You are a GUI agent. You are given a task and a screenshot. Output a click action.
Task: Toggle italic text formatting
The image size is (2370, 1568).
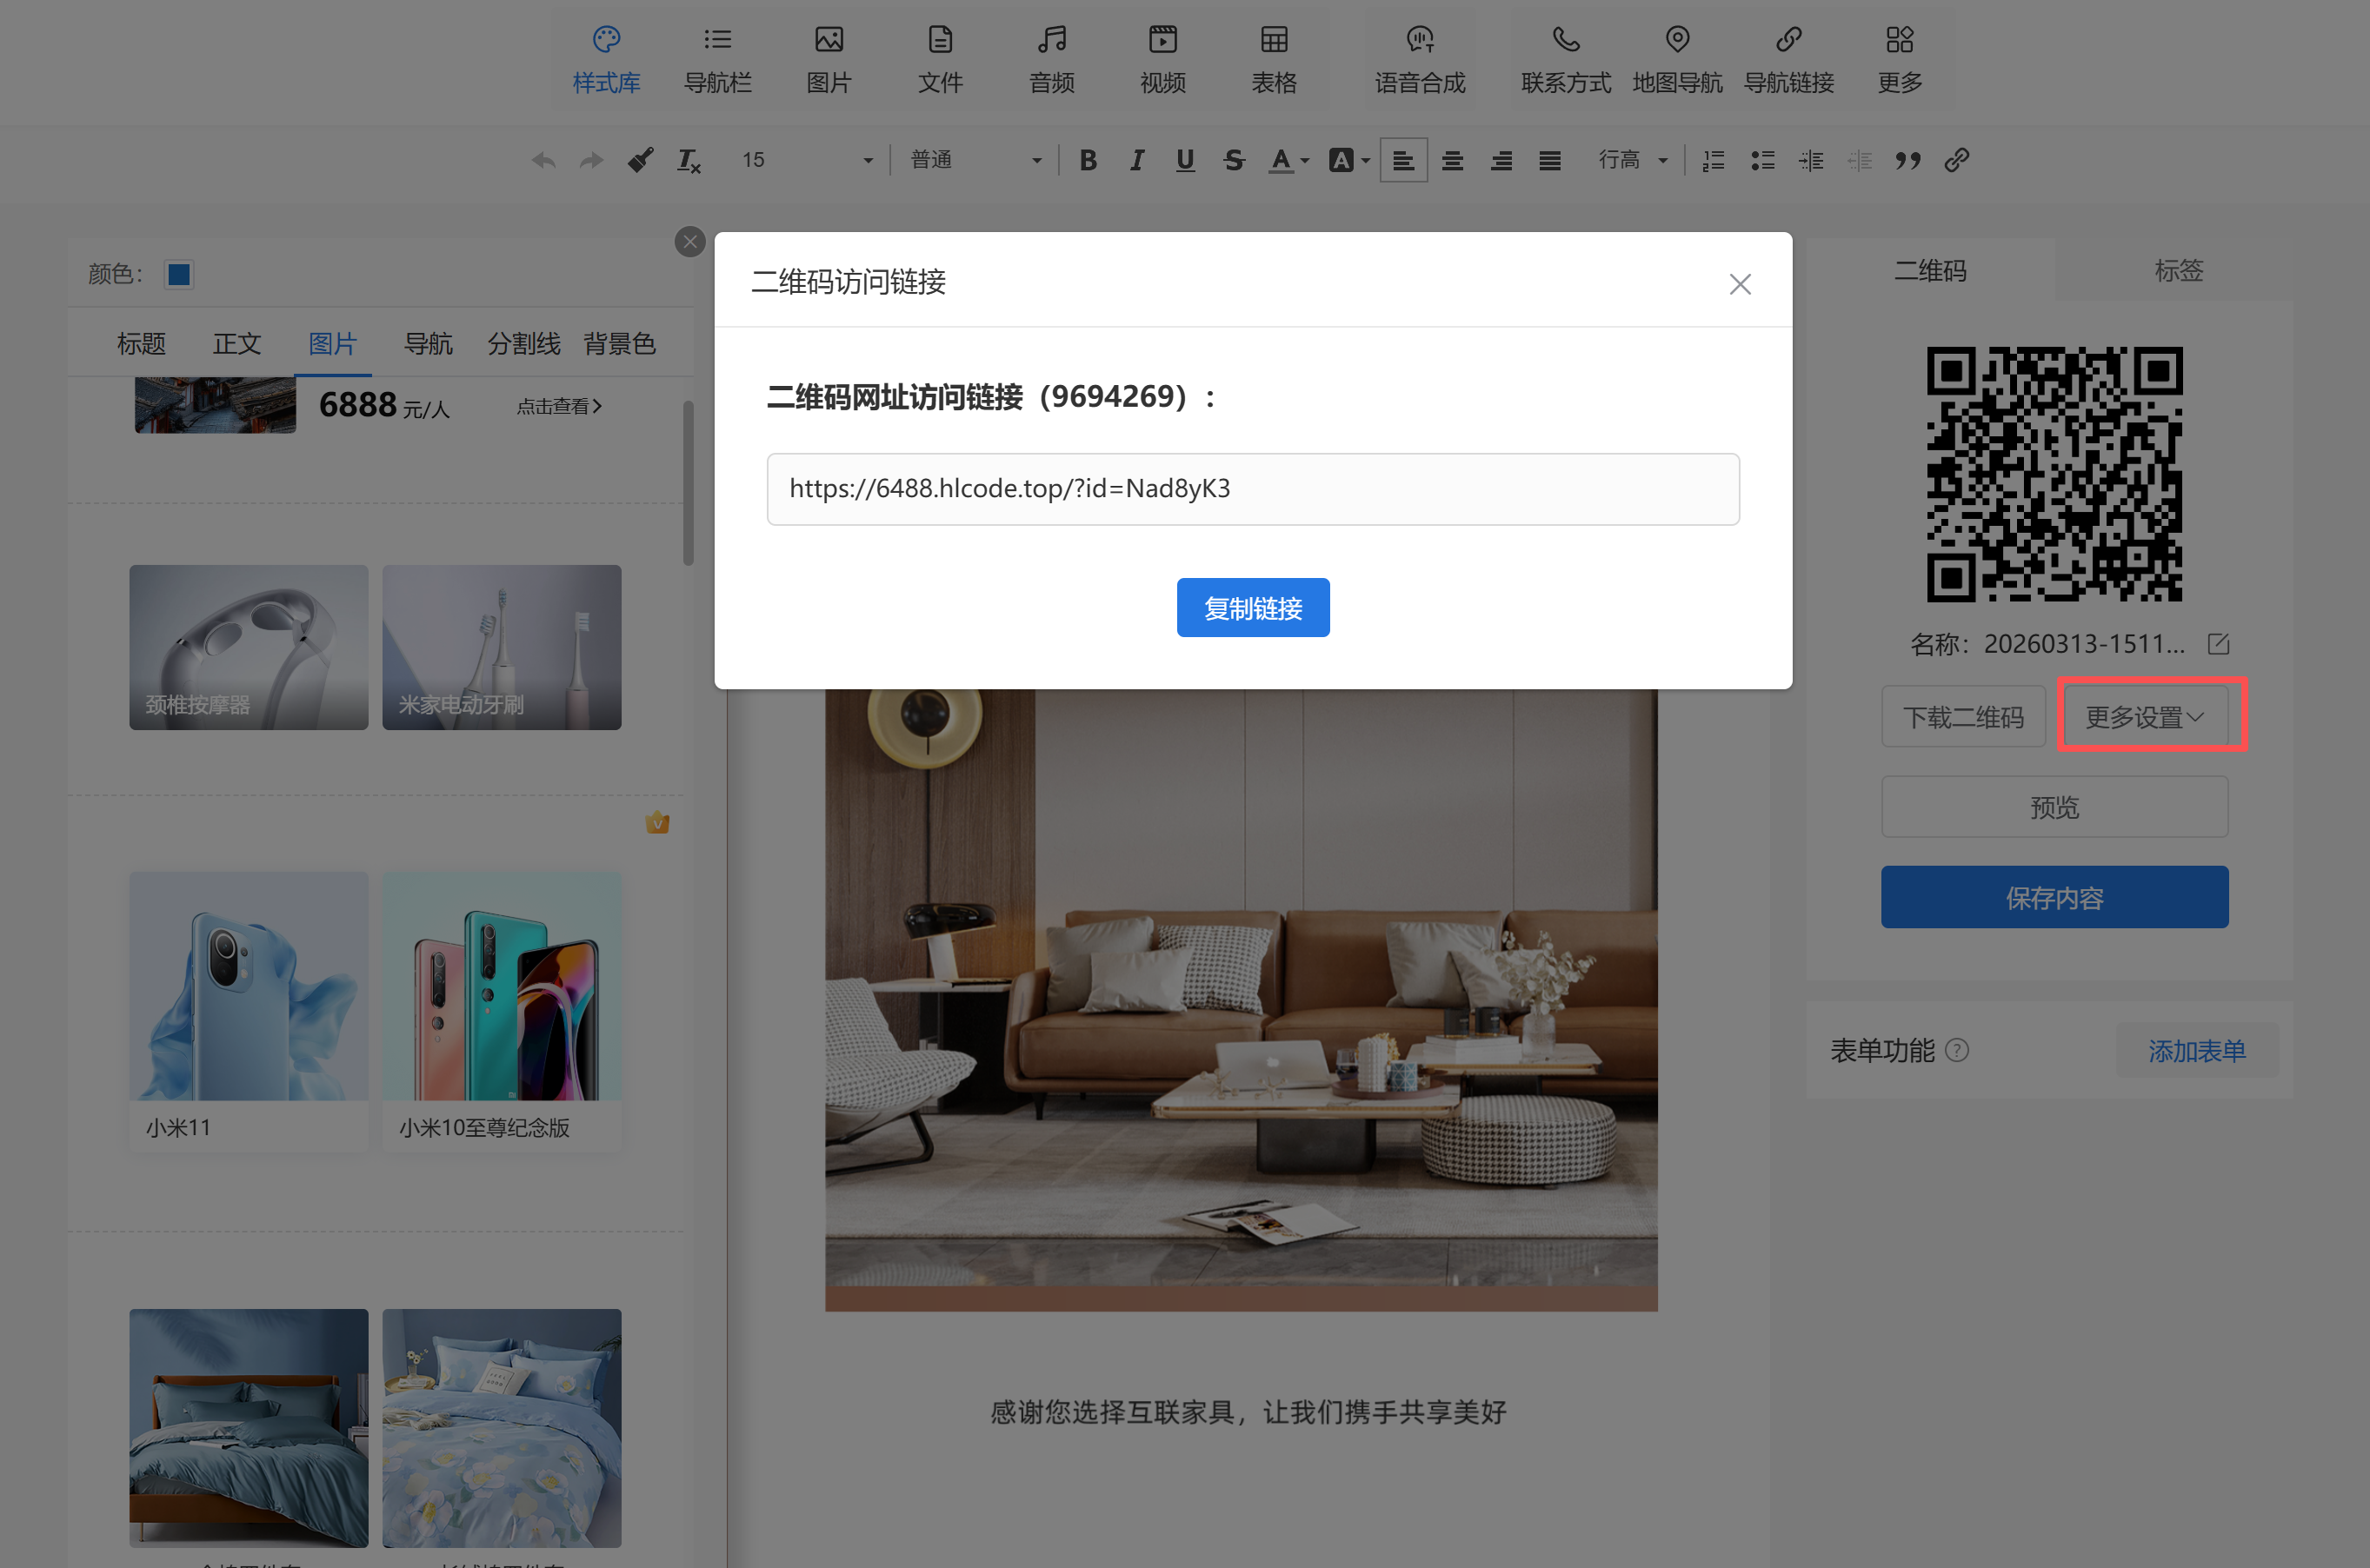point(1136,160)
